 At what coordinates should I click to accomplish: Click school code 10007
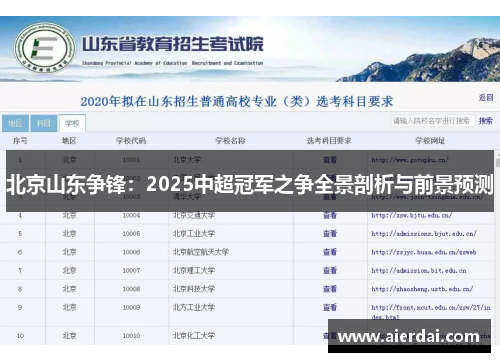tap(131, 271)
